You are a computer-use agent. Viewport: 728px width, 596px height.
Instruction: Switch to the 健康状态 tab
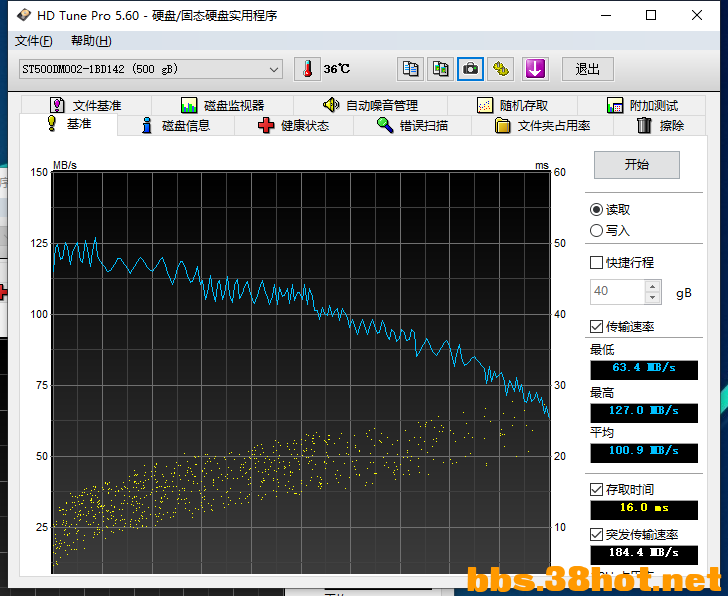(294, 126)
